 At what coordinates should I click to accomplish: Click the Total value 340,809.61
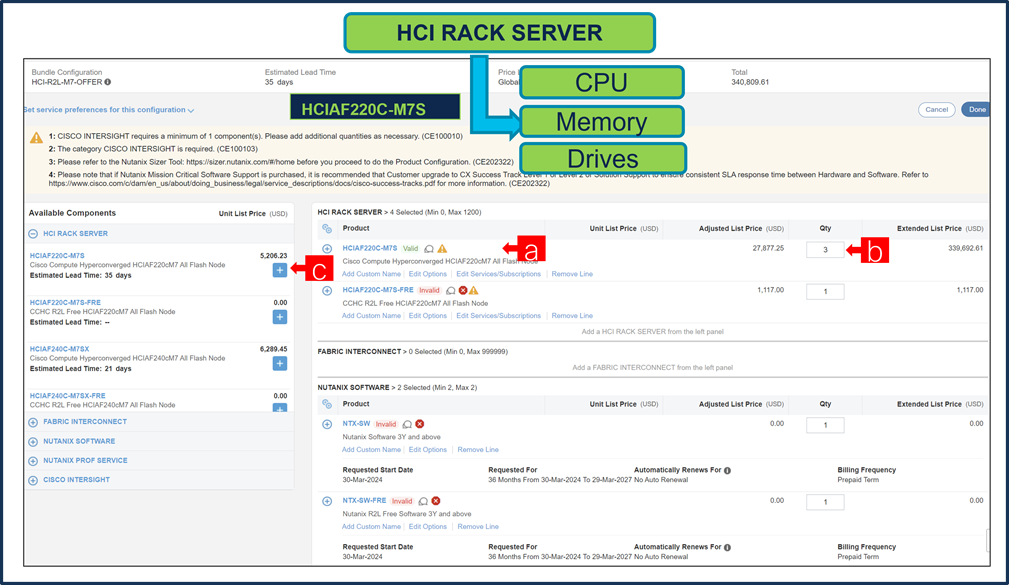(750, 82)
